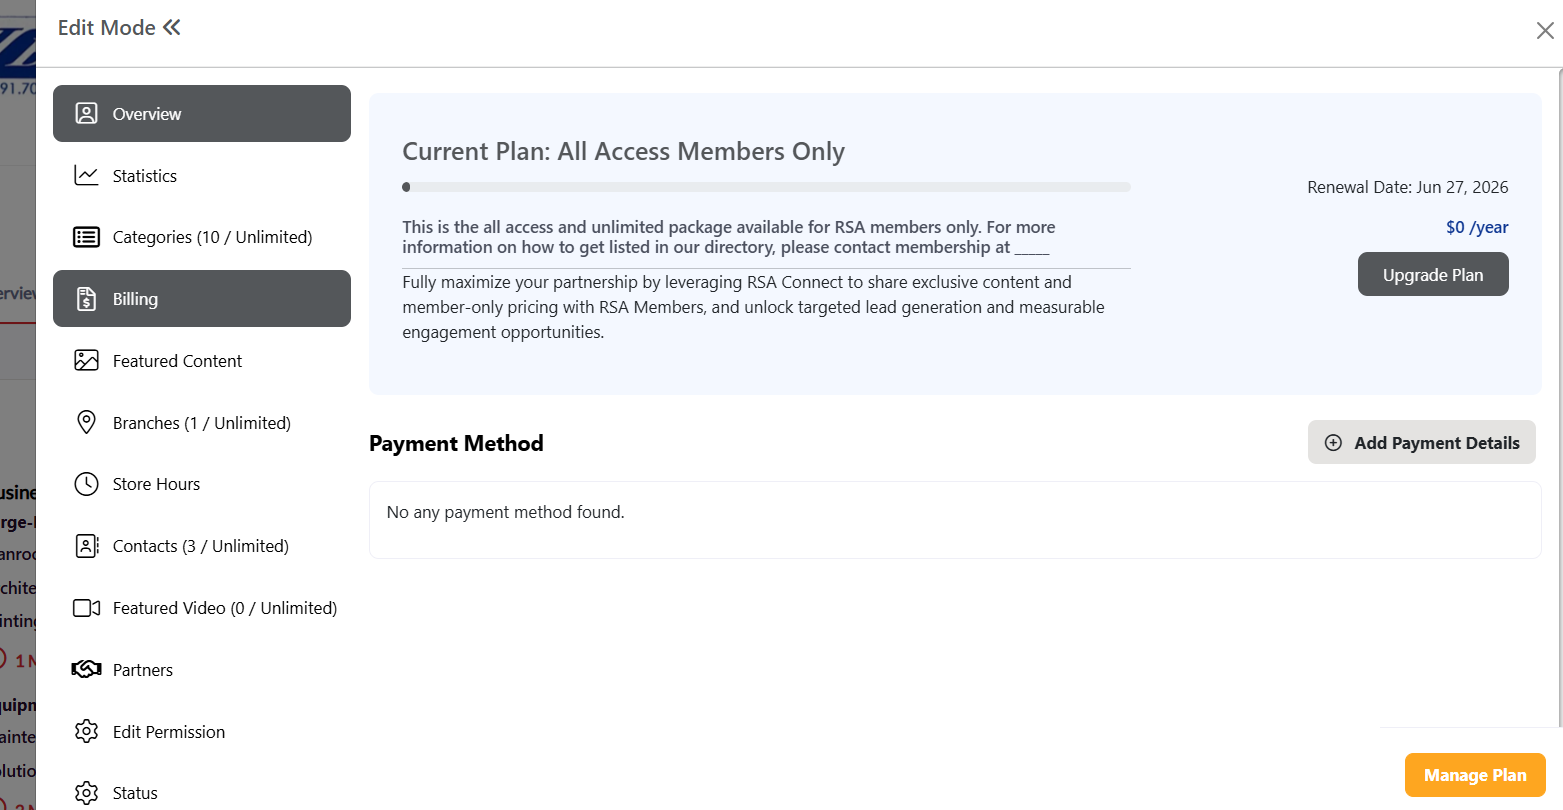Select Billing in the sidebar
1563x810 pixels.
coord(202,299)
